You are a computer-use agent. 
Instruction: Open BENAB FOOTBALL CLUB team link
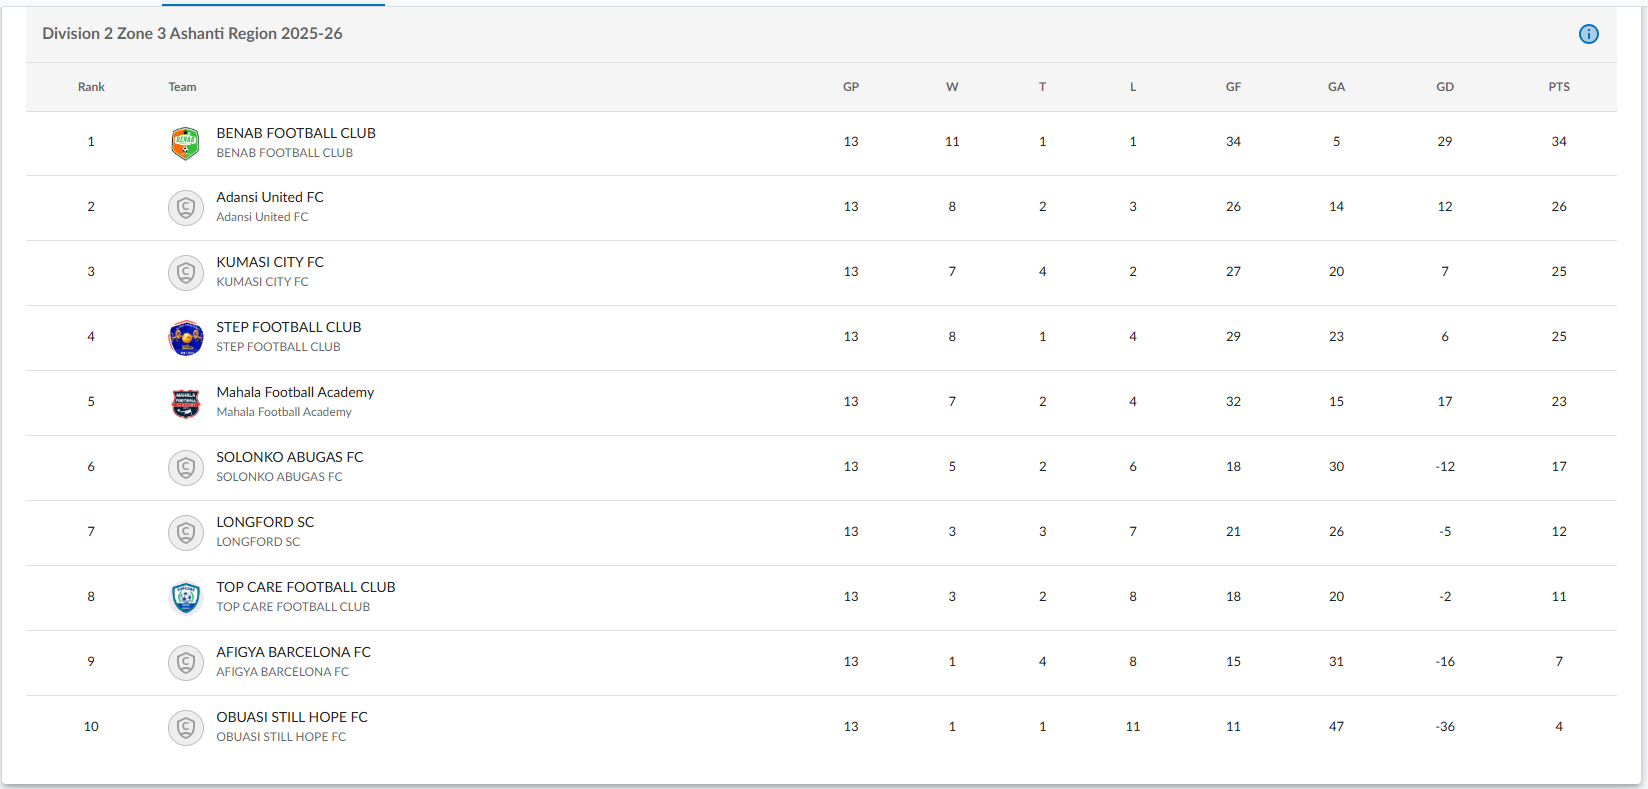(x=296, y=133)
